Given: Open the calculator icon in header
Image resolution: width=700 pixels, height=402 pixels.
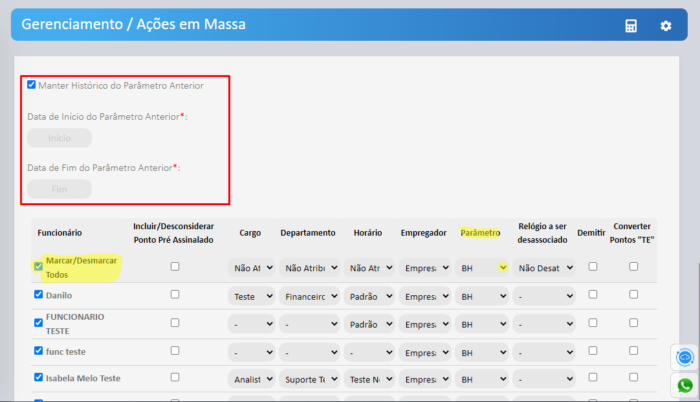Looking at the screenshot, I should coord(631,25).
